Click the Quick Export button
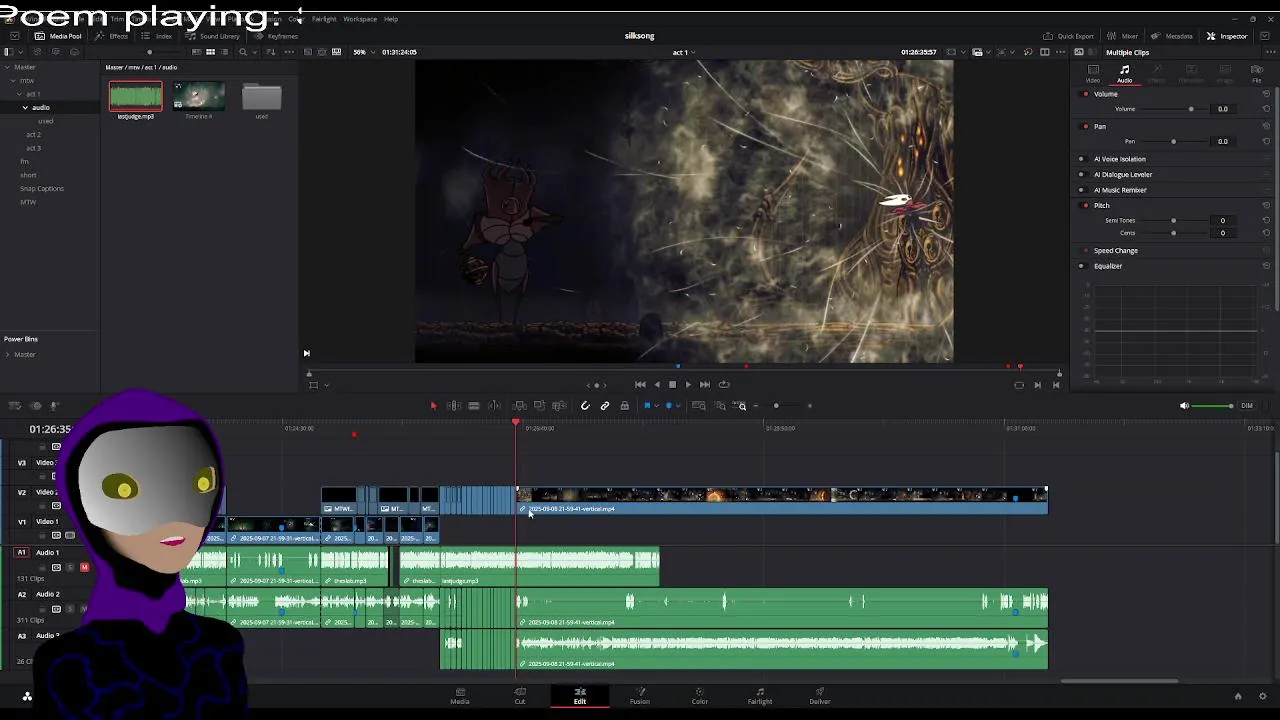Image resolution: width=1280 pixels, height=720 pixels. coord(1068,36)
